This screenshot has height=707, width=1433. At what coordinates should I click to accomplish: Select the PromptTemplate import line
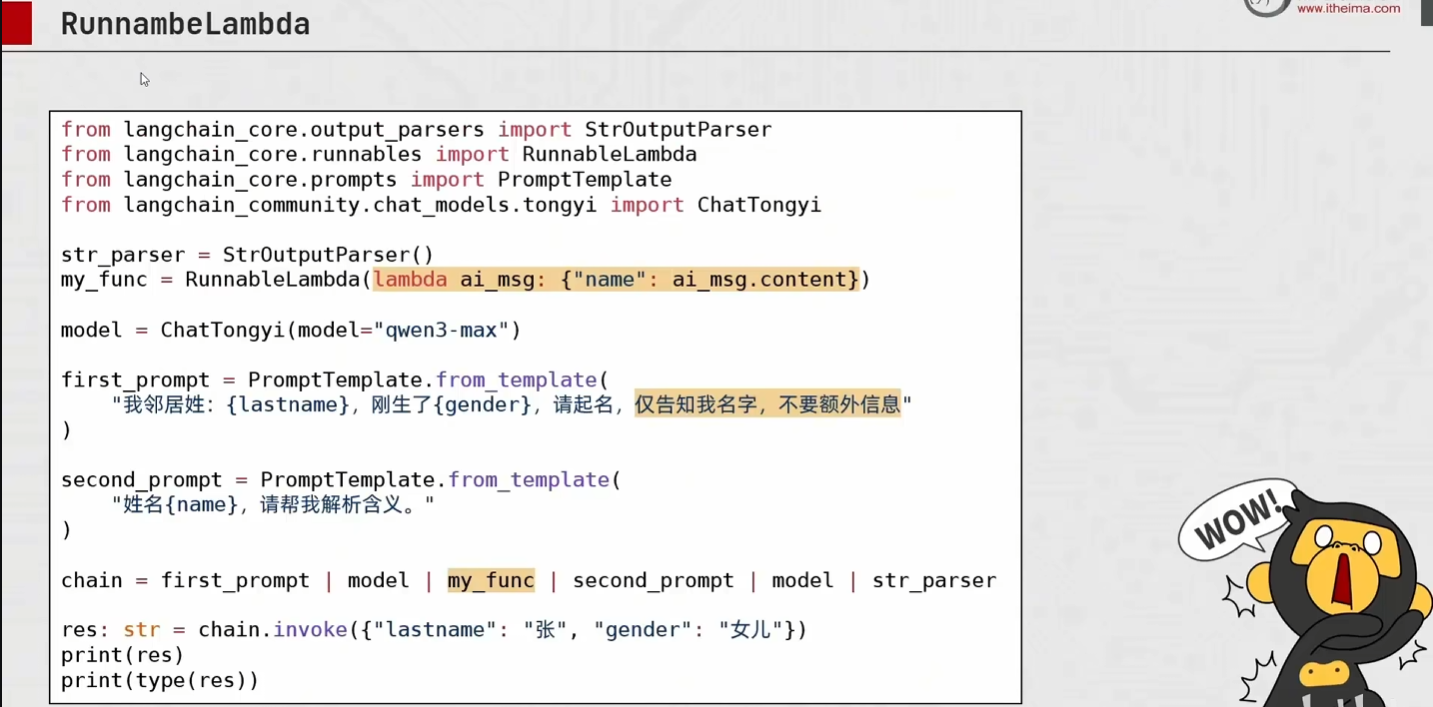coord(366,179)
